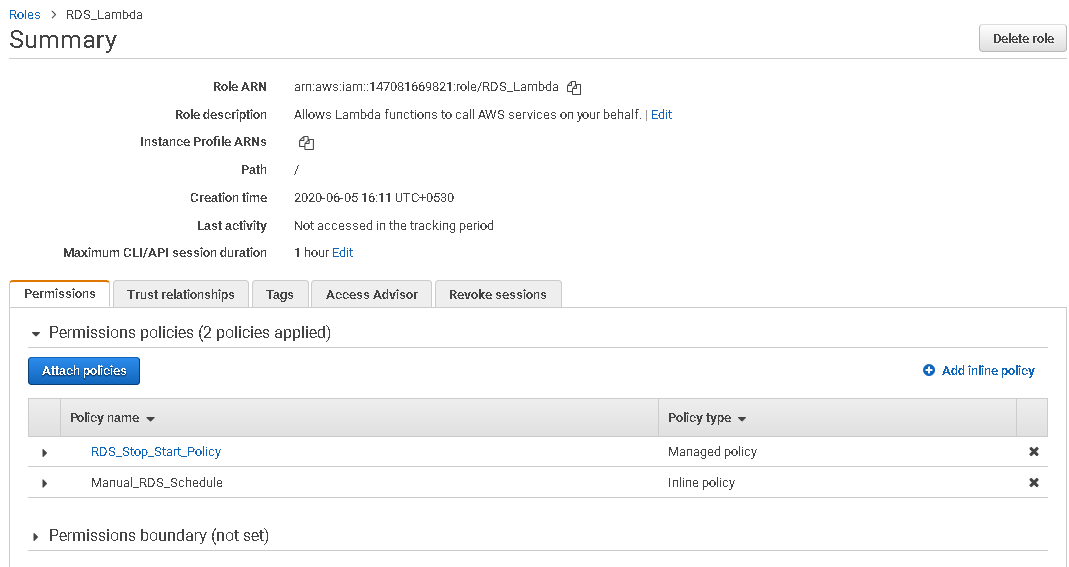Expand the Manual_RDS_Schedule row details
This screenshot has width=1069, height=567.
[44, 484]
